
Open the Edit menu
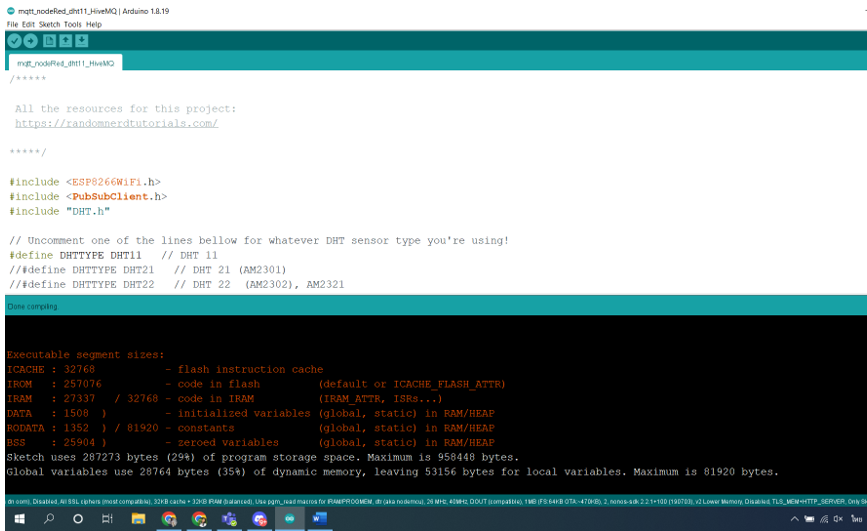pyautogui.click(x=28, y=24)
